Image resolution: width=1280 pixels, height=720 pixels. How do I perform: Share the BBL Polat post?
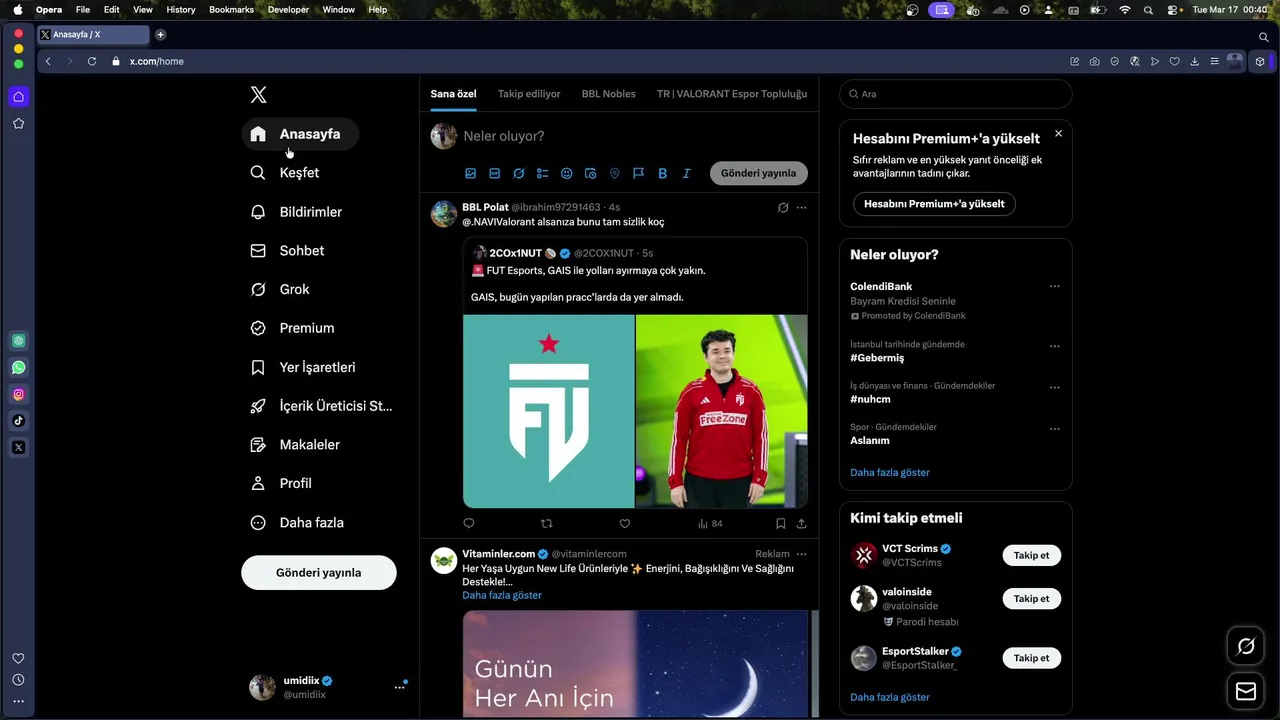point(801,523)
